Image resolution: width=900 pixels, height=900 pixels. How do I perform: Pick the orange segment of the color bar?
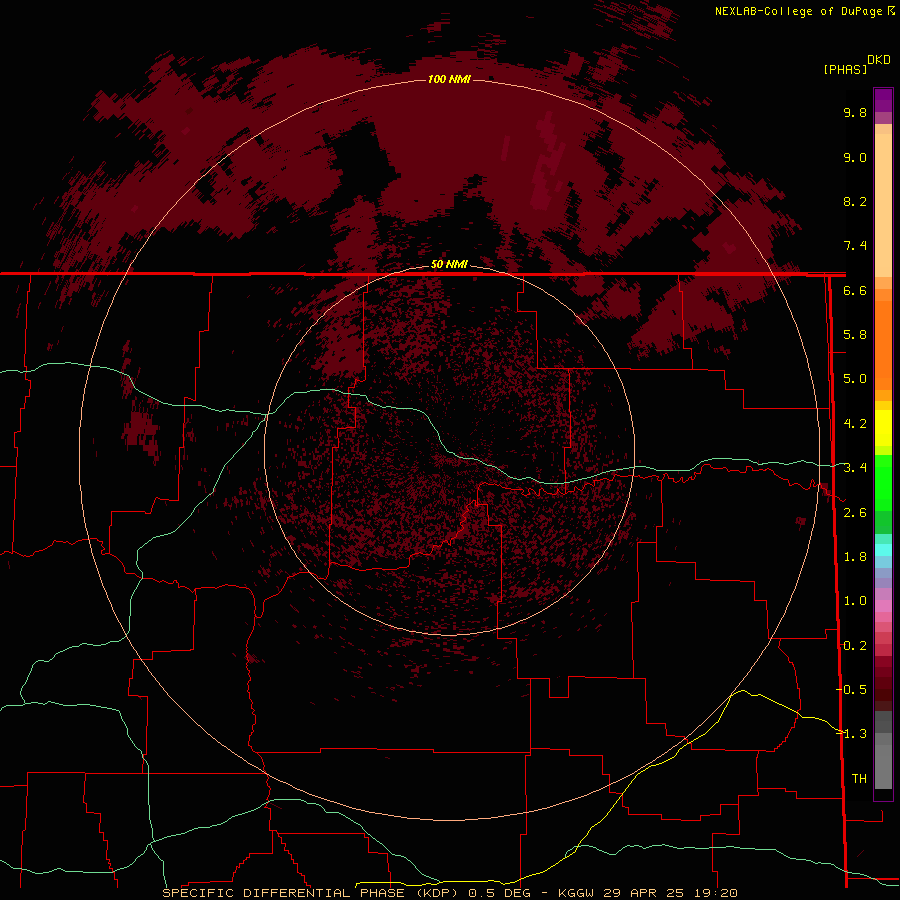[x=883, y=344]
